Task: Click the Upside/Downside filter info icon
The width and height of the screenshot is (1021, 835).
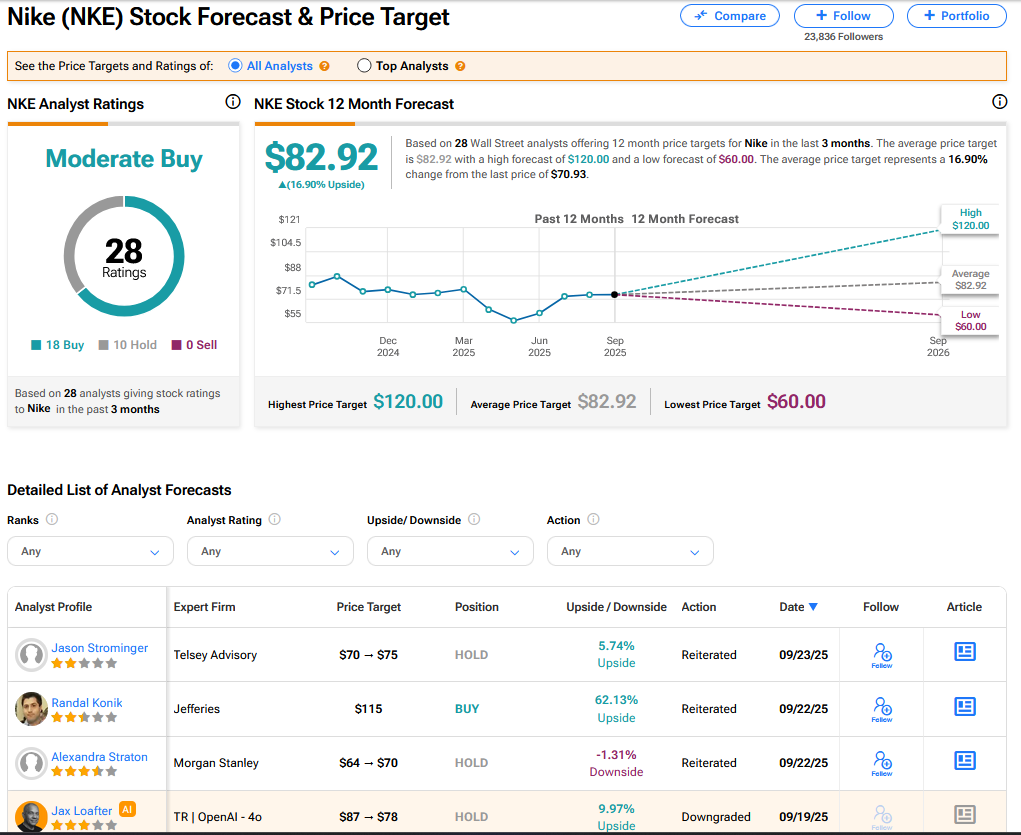Action: click(x=474, y=519)
